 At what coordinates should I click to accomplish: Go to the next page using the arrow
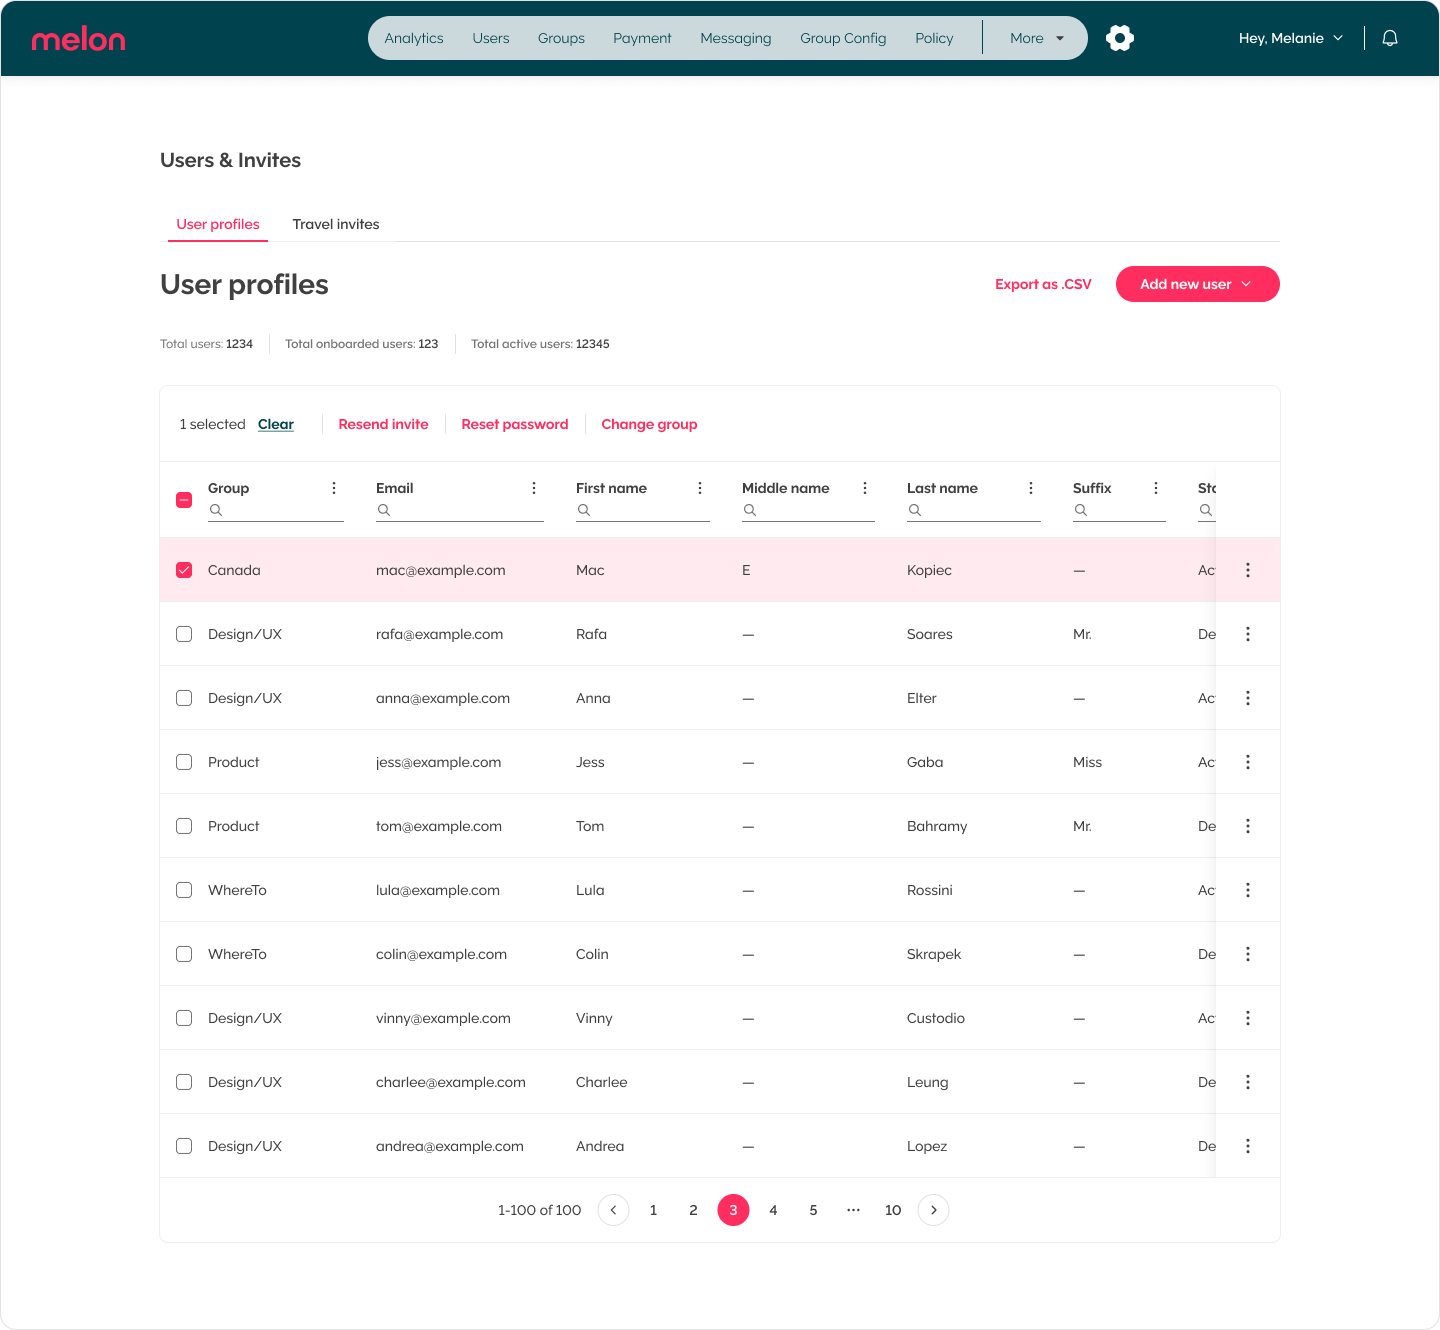(x=933, y=1210)
